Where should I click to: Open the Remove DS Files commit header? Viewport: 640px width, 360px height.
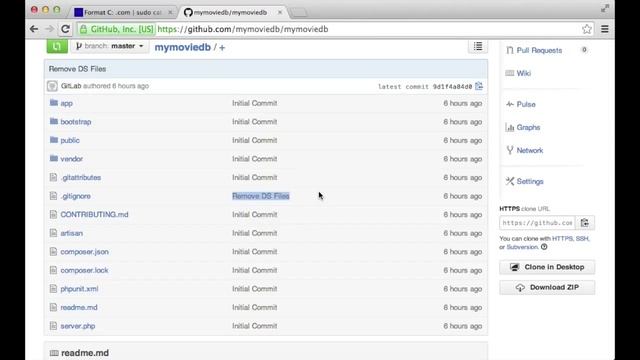coord(78,69)
